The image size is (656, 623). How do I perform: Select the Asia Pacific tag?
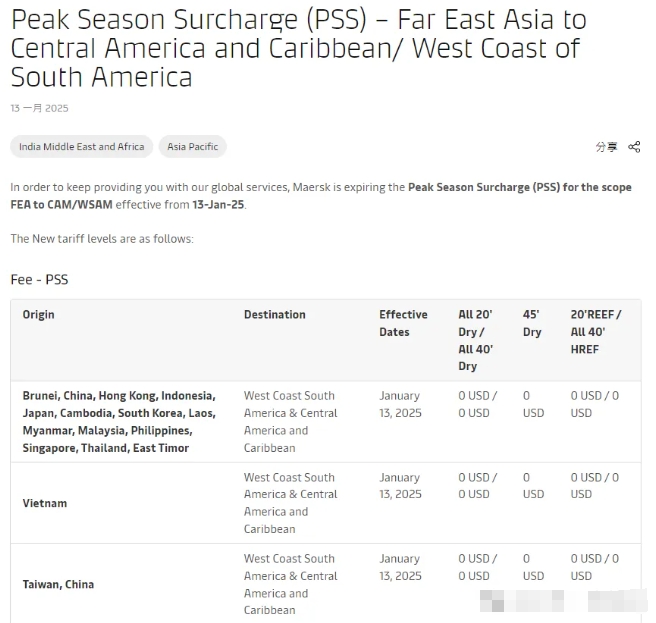coord(192,146)
